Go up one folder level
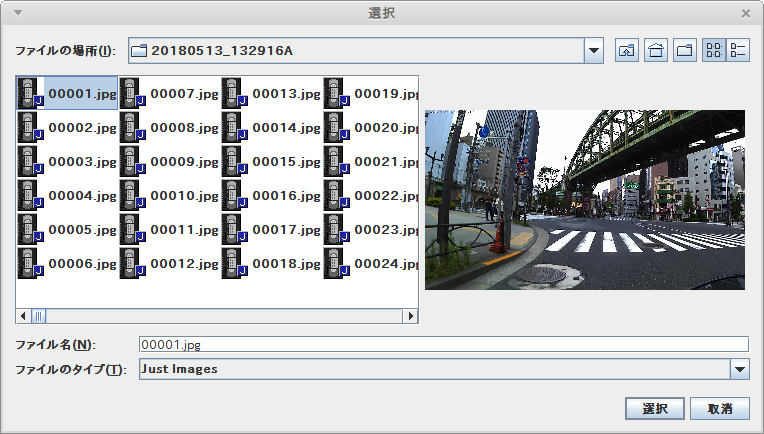Screen dimensions: 764x434 click(627, 50)
